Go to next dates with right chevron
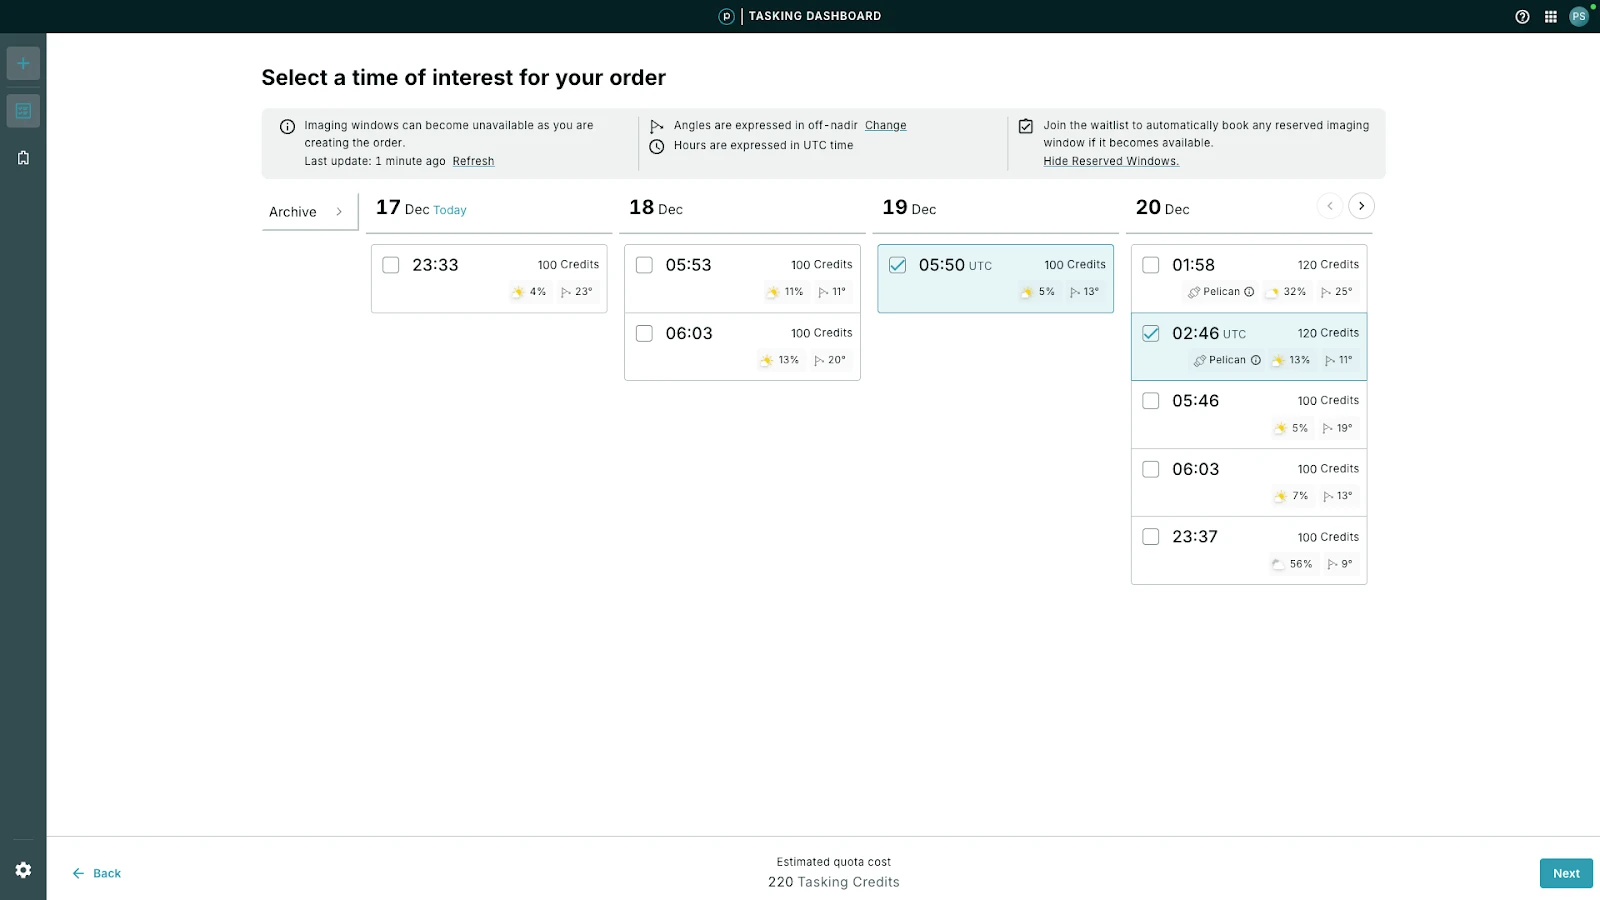Image resolution: width=1600 pixels, height=900 pixels. tap(1361, 206)
